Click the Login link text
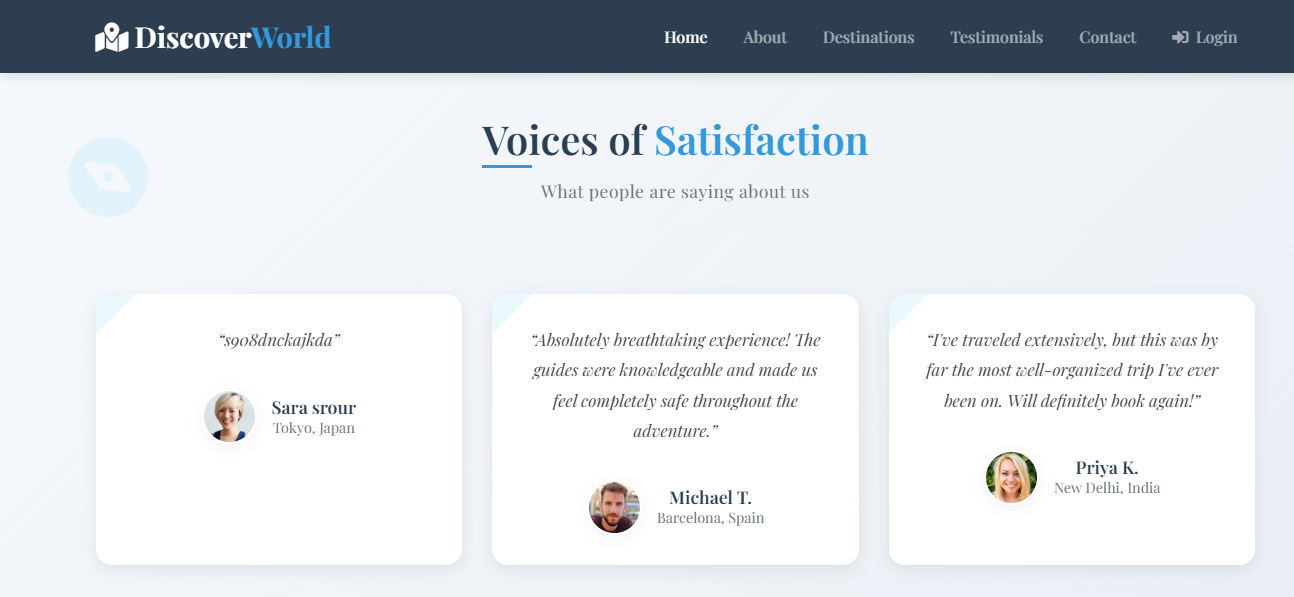The image size is (1294, 597). (1216, 37)
